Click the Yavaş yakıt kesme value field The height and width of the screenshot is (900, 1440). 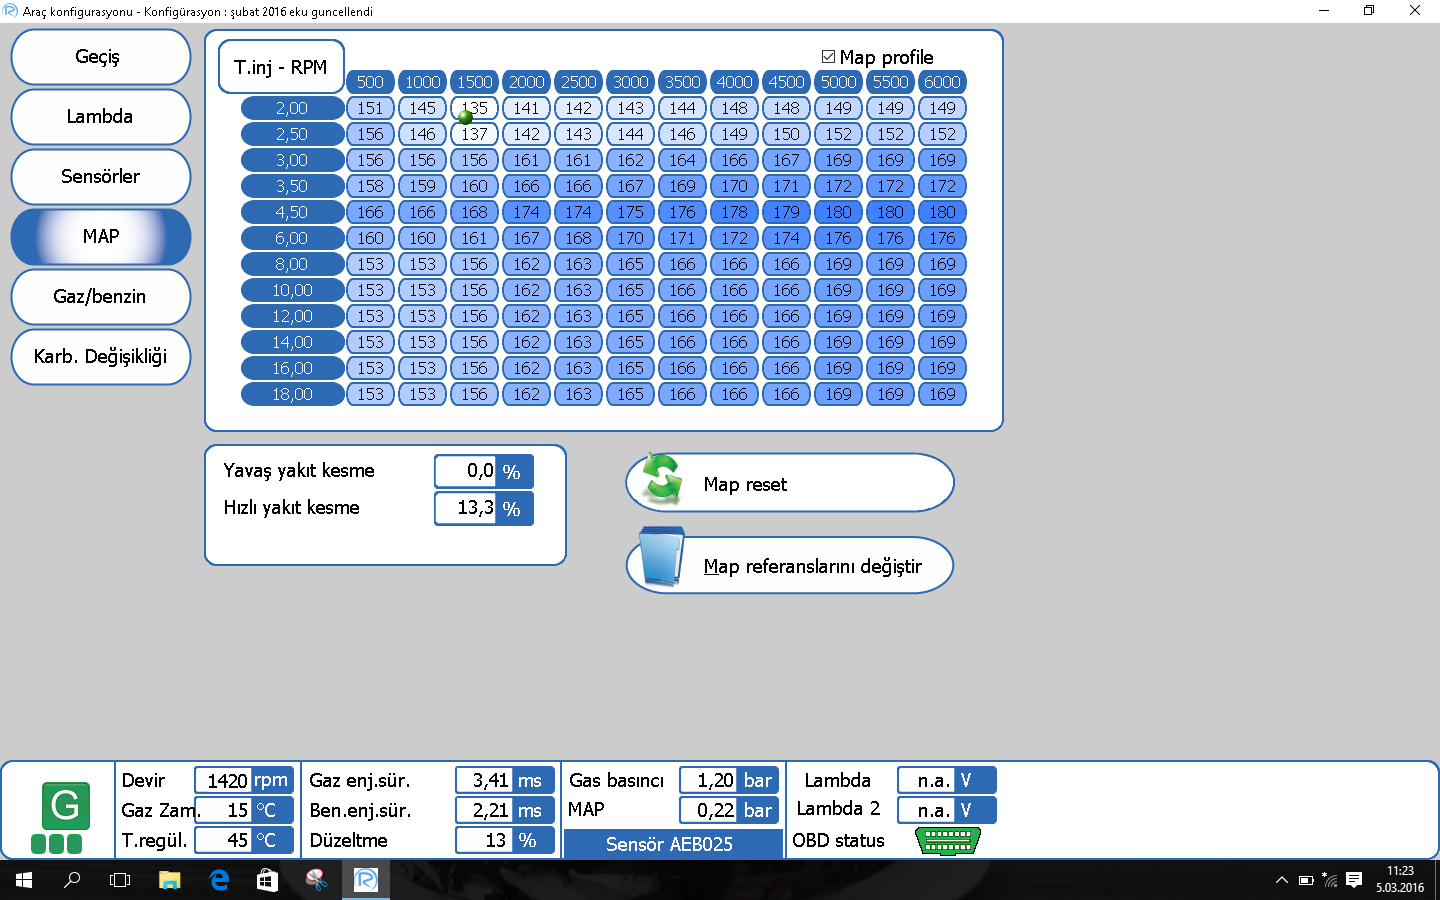(x=466, y=471)
